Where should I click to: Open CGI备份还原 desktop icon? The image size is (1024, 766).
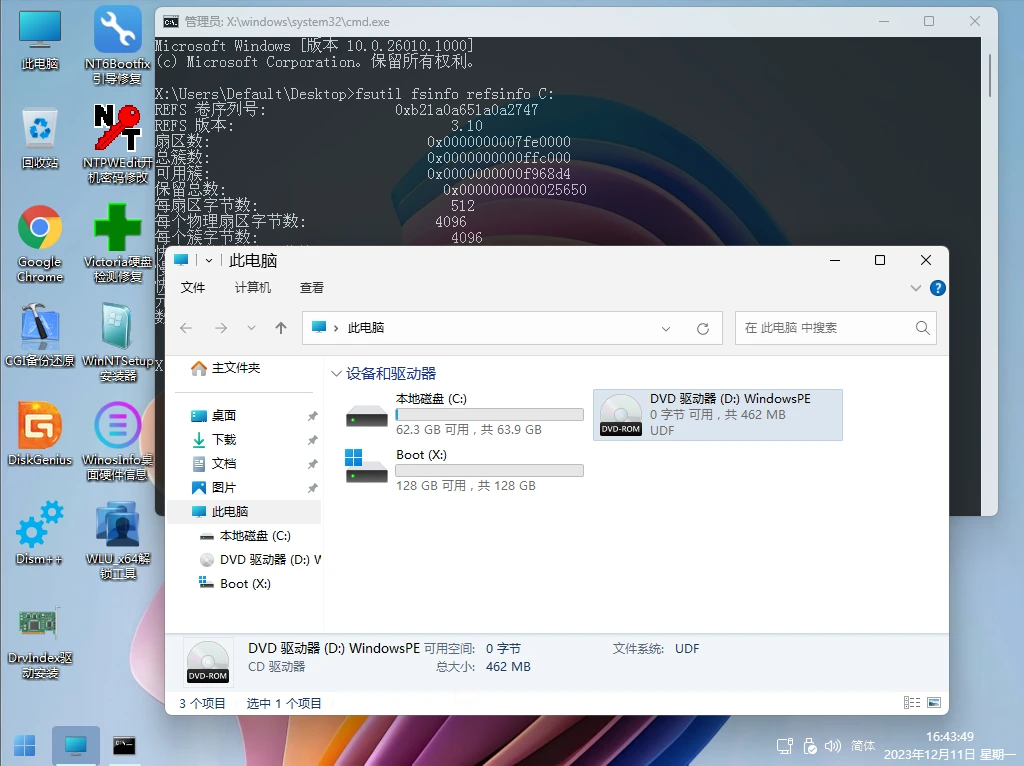(40, 334)
